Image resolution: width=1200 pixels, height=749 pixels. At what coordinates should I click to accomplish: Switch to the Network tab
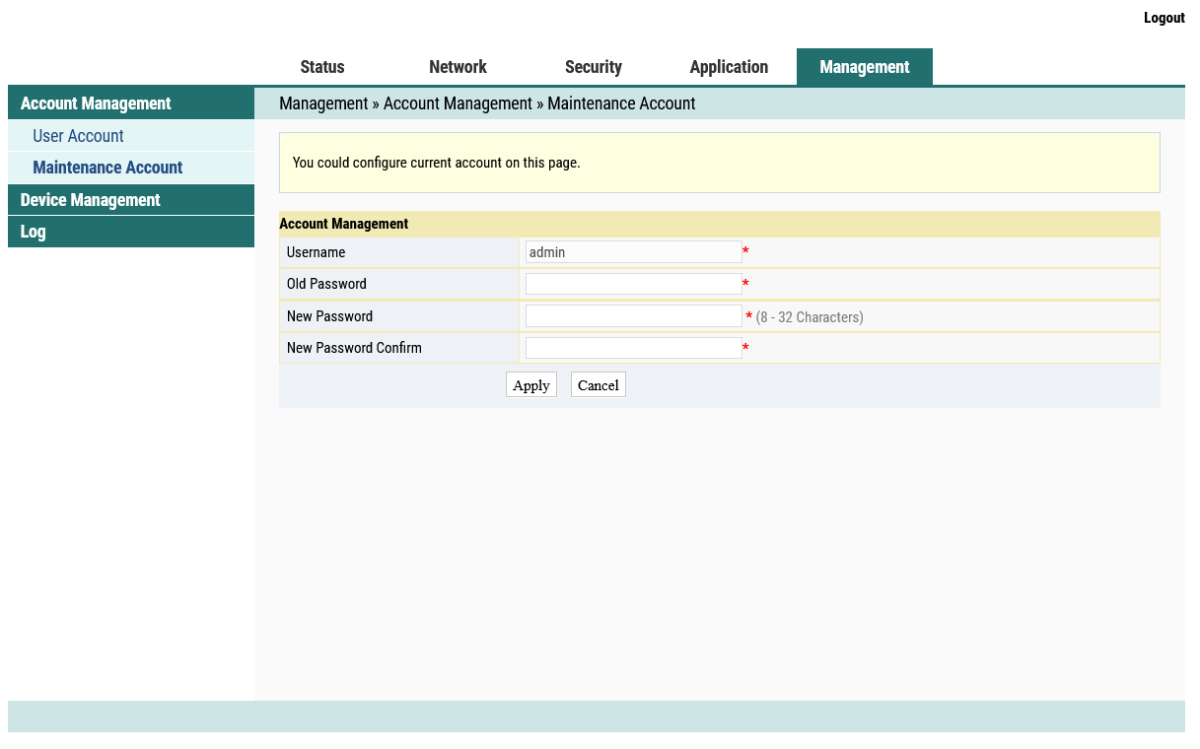pos(457,67)
